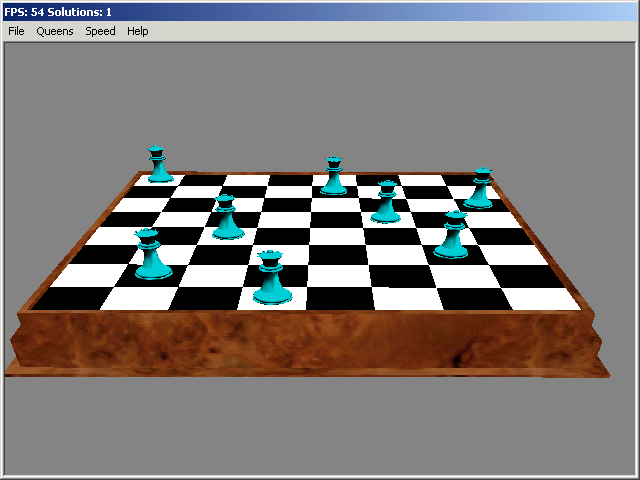Open the Queens menu
The image size is (640, 480).
coord(55,31)
